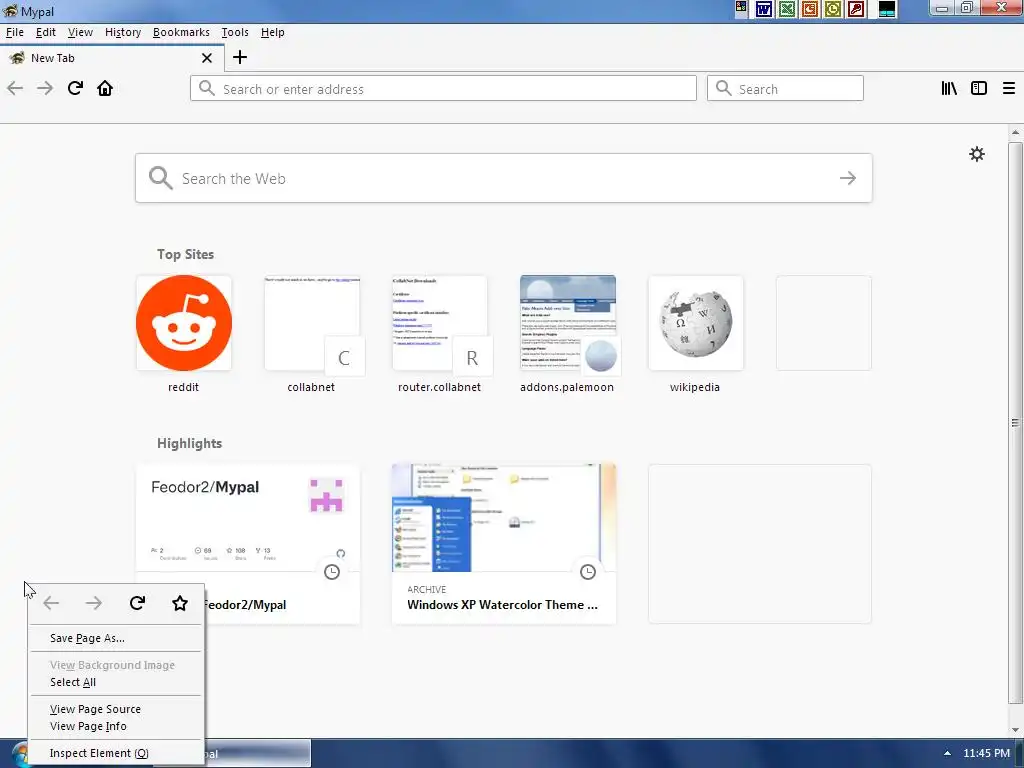Open the History menu
Viewport: 1024px width, 768px height.
click(x=123, y=32)
